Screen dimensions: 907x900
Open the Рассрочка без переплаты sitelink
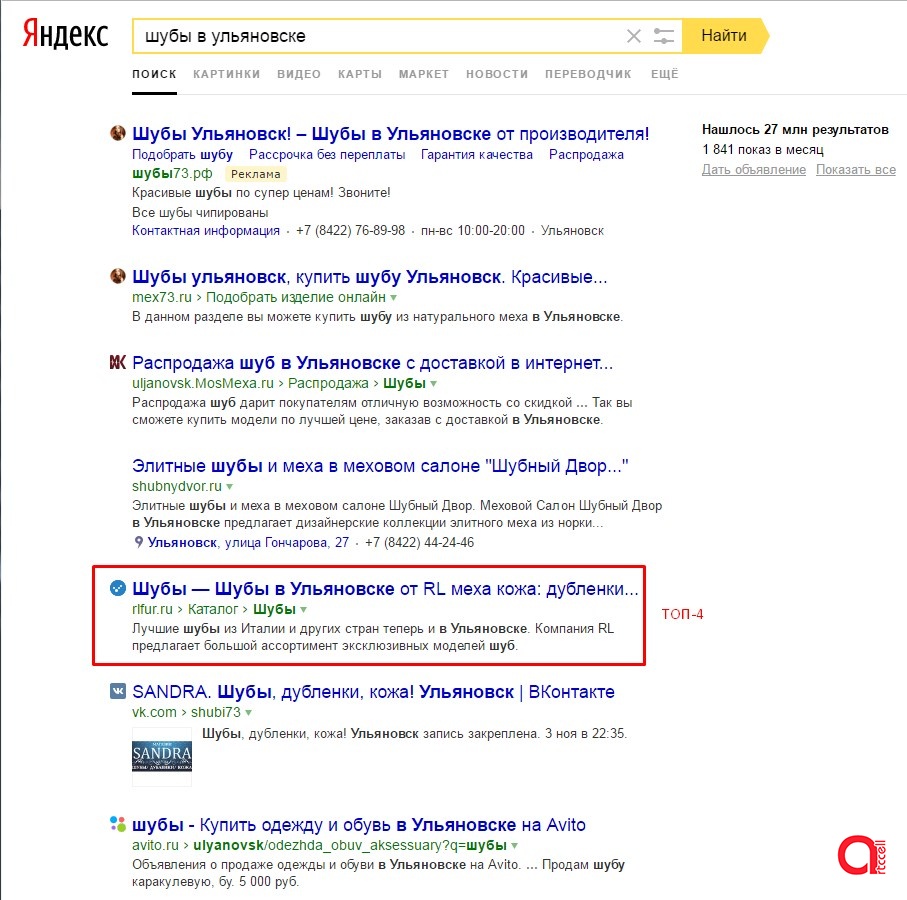click(x=327, y=154)
